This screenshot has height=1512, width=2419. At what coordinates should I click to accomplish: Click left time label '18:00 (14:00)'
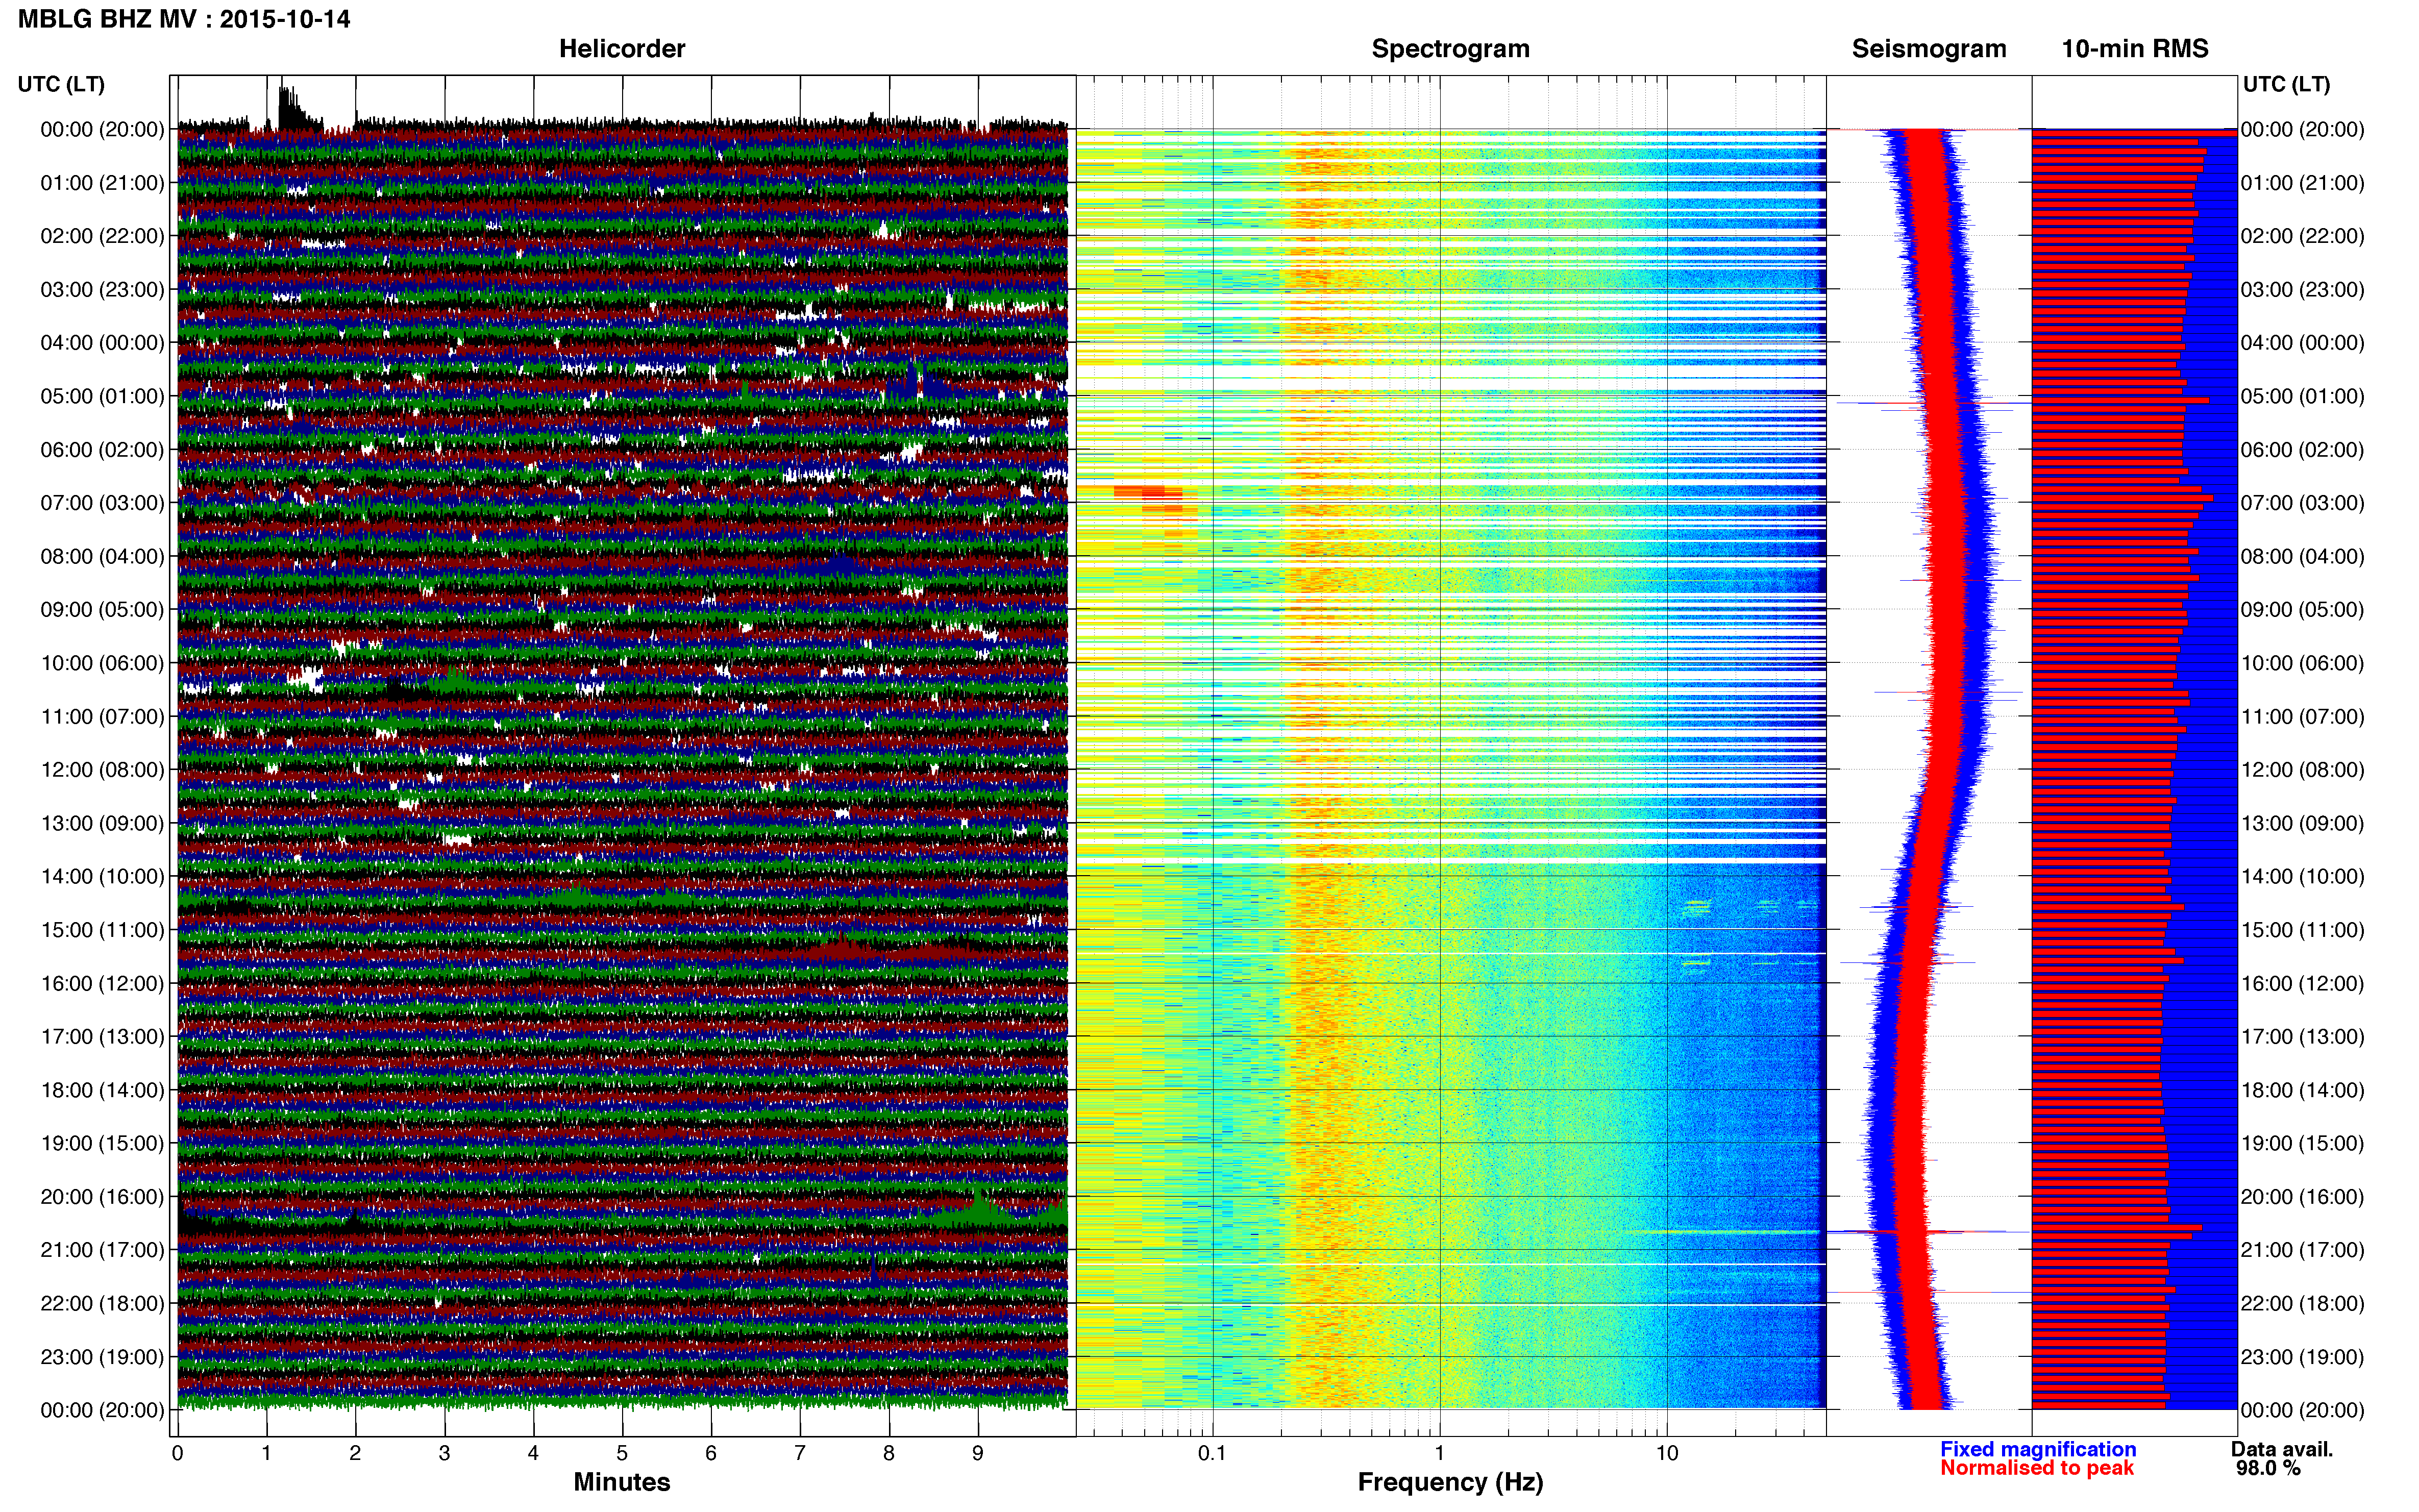point(102,1090)
